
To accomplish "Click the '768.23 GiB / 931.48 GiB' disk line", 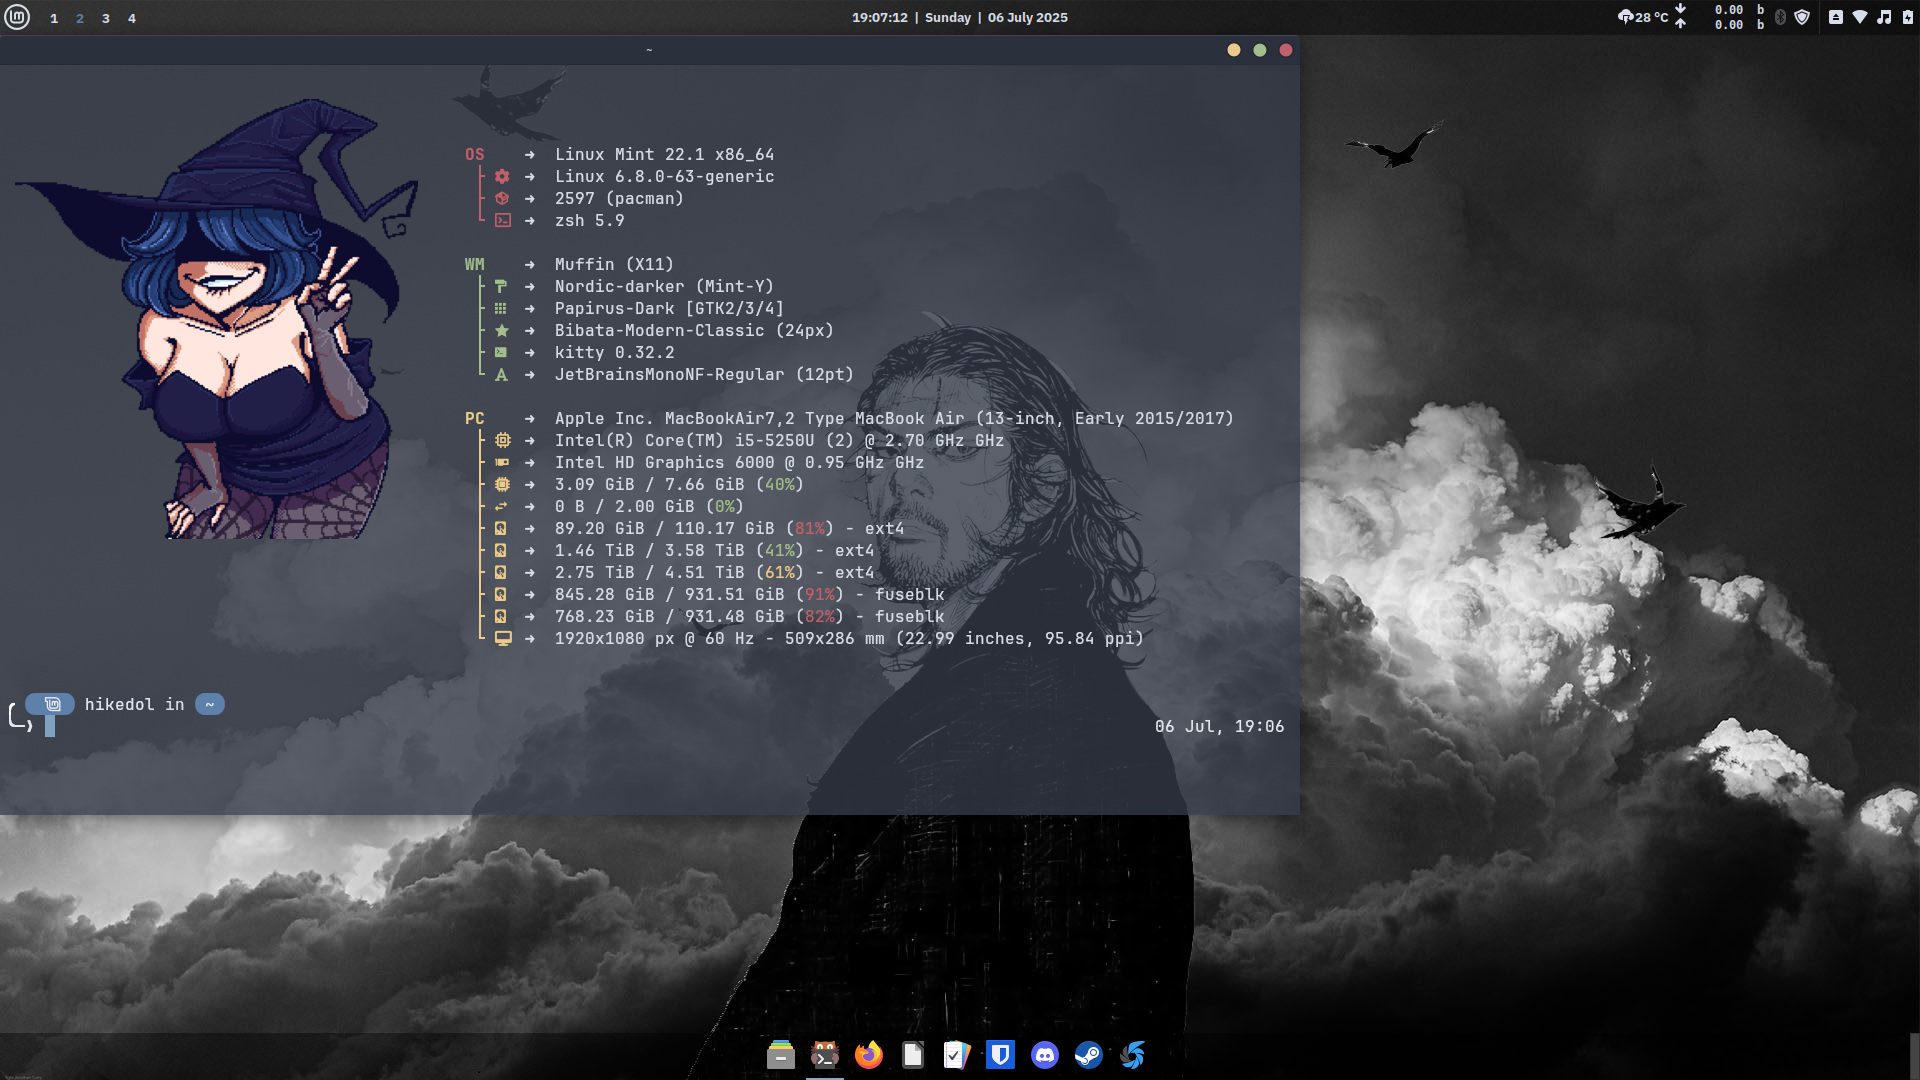I will [749, 616].
